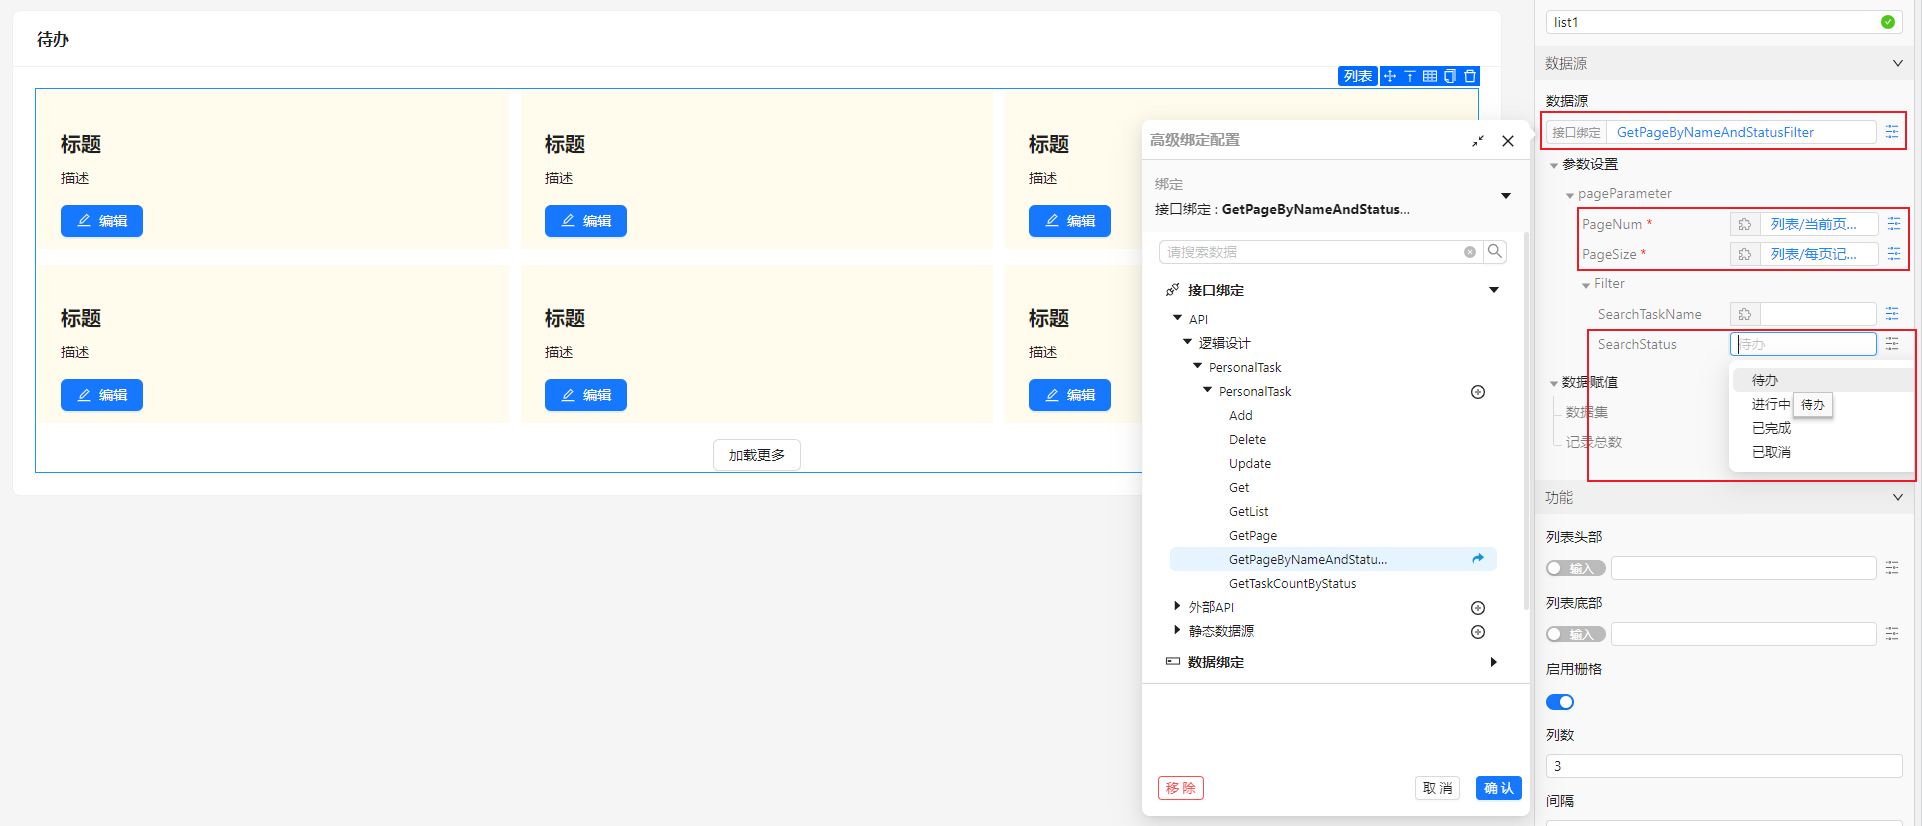
Task: Click the jump arrow on GetPageByNameAndStatu row
Action: 1478,559
